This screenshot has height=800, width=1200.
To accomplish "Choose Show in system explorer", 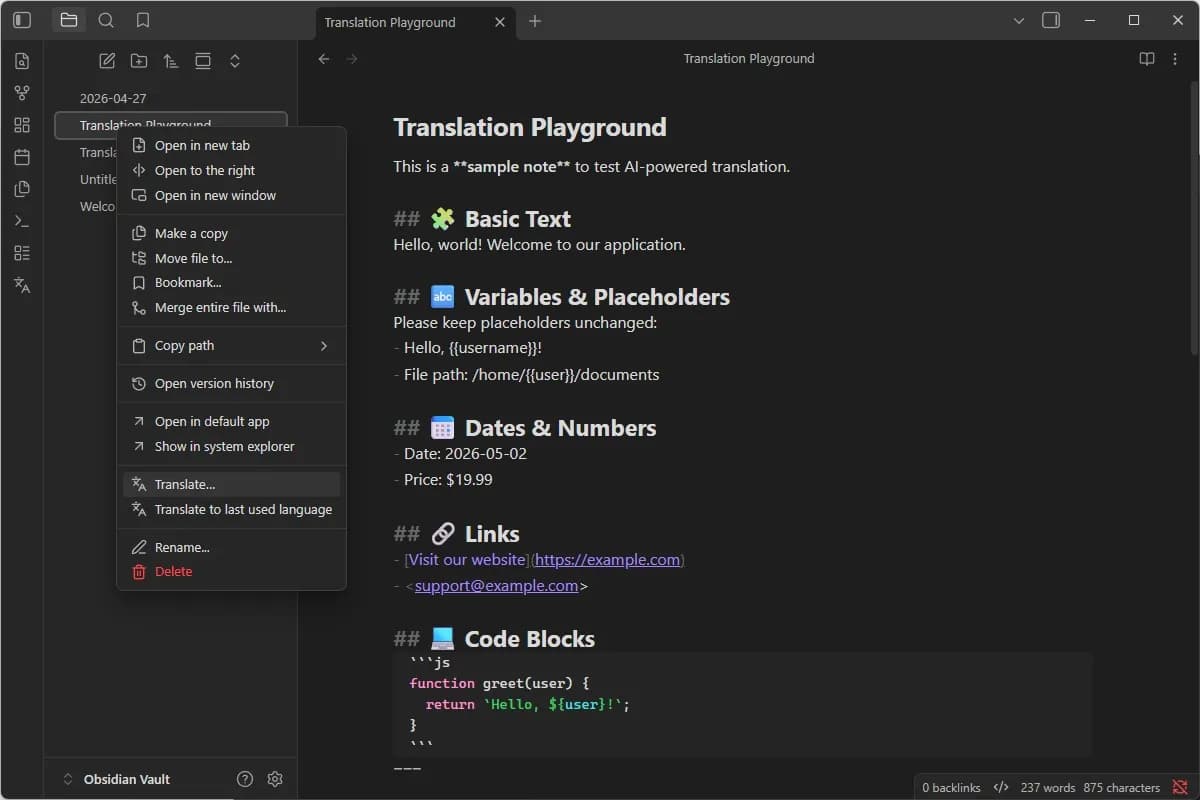I will [231, 447].
